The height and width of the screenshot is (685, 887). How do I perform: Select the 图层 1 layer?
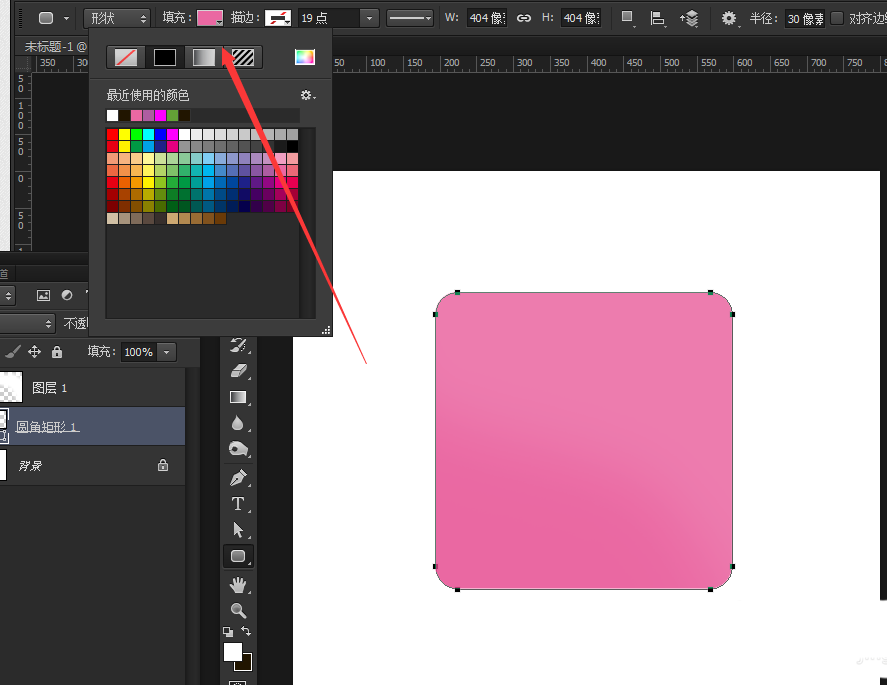point(50,388)
